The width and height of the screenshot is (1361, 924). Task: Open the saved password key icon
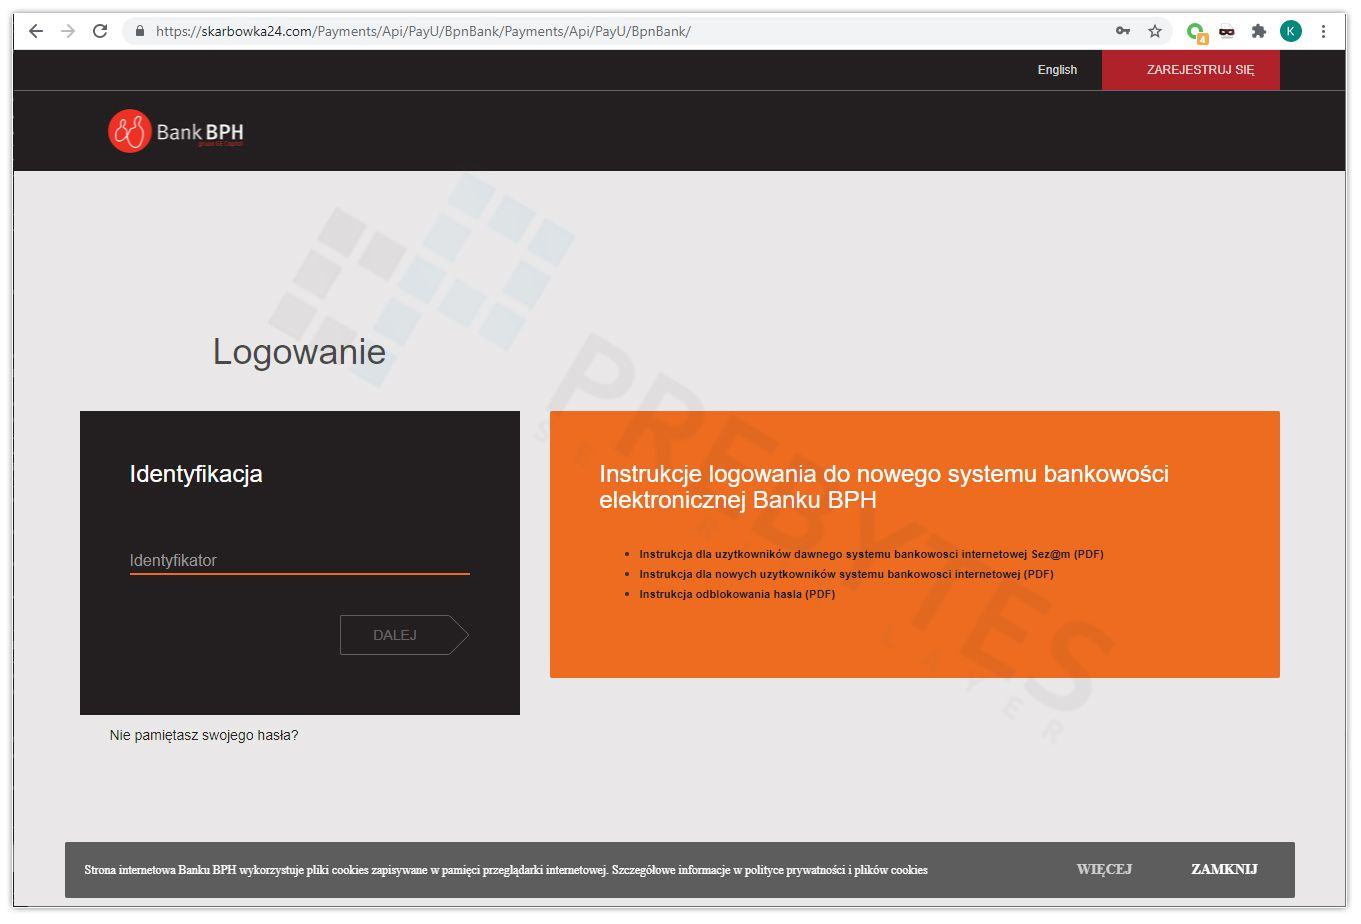[1123, 31]
